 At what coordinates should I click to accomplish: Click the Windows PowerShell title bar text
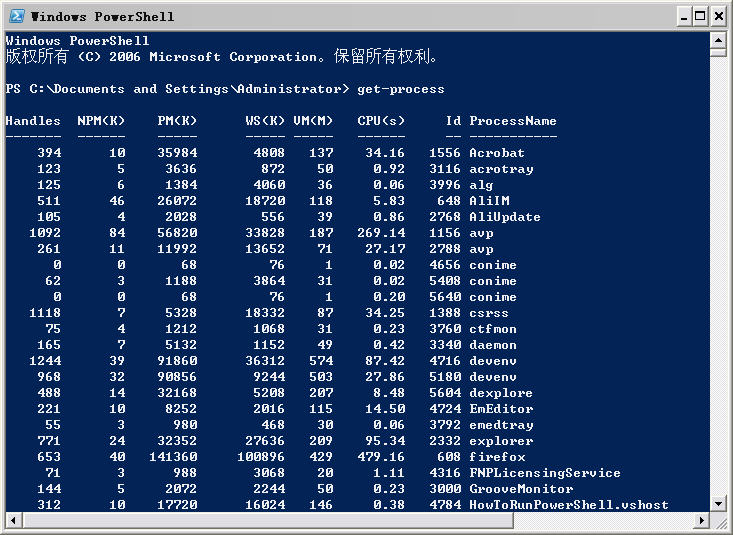coord(102,17)
